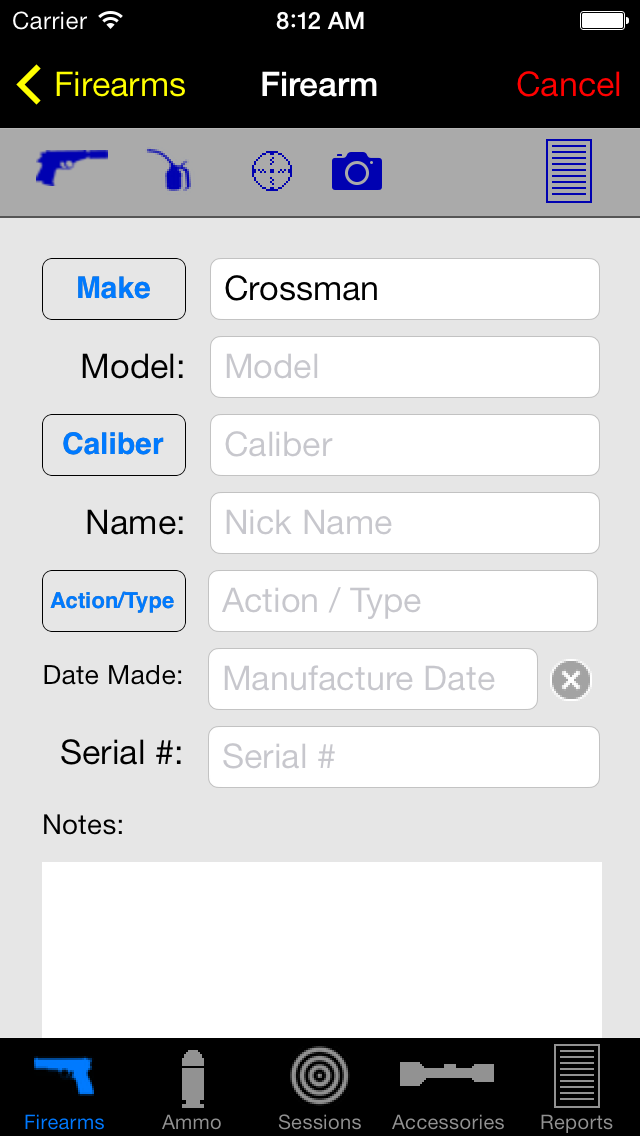
Task: Tap the Serial # text field
Action: tap(404, 757)
